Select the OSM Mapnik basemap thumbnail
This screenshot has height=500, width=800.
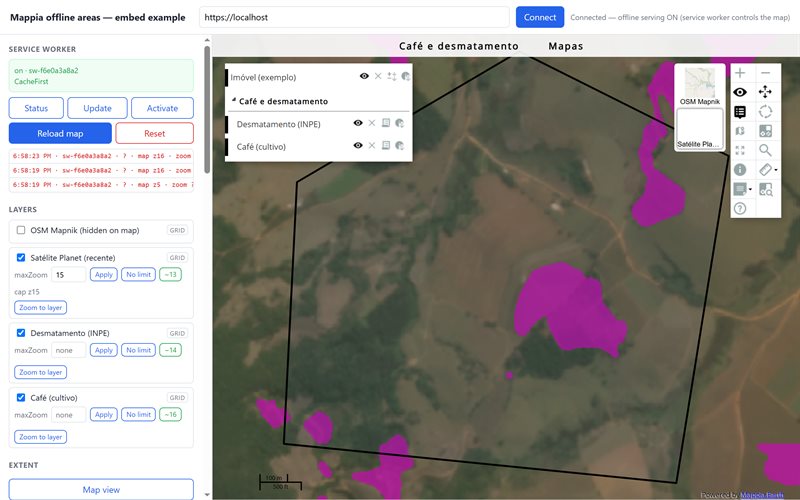coord(699,86)
